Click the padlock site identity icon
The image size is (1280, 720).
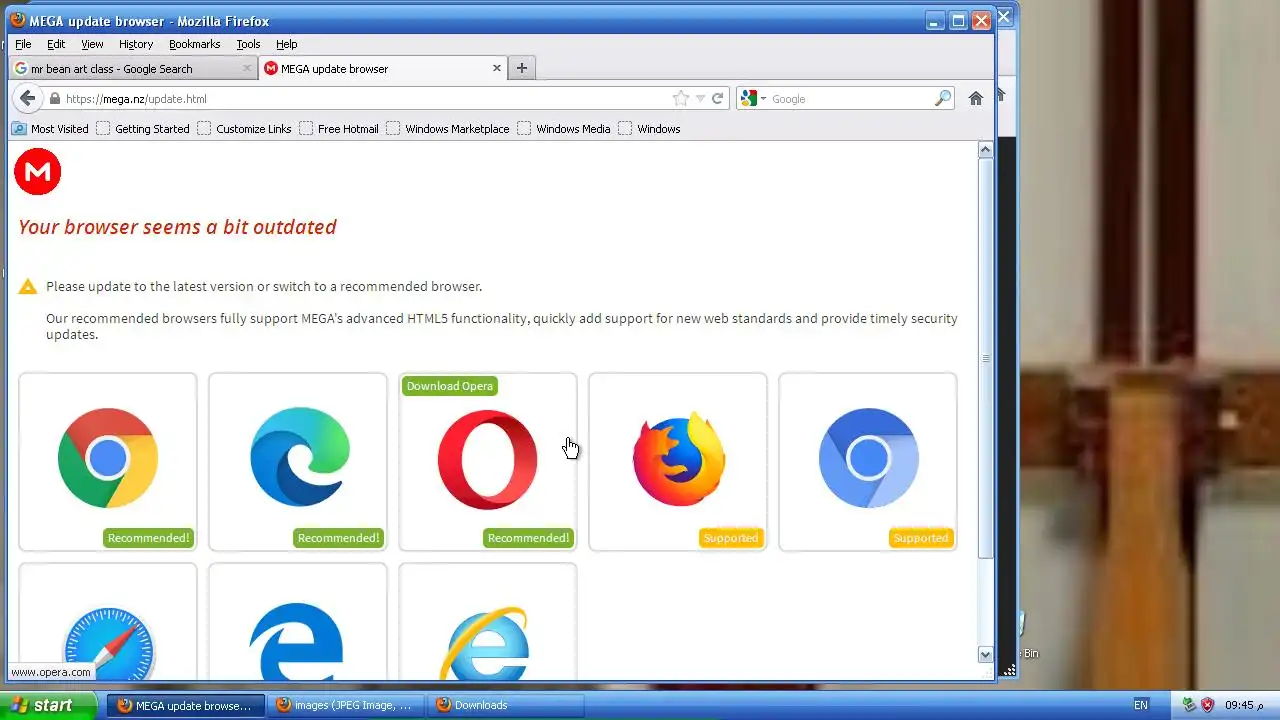click(56, 99)
